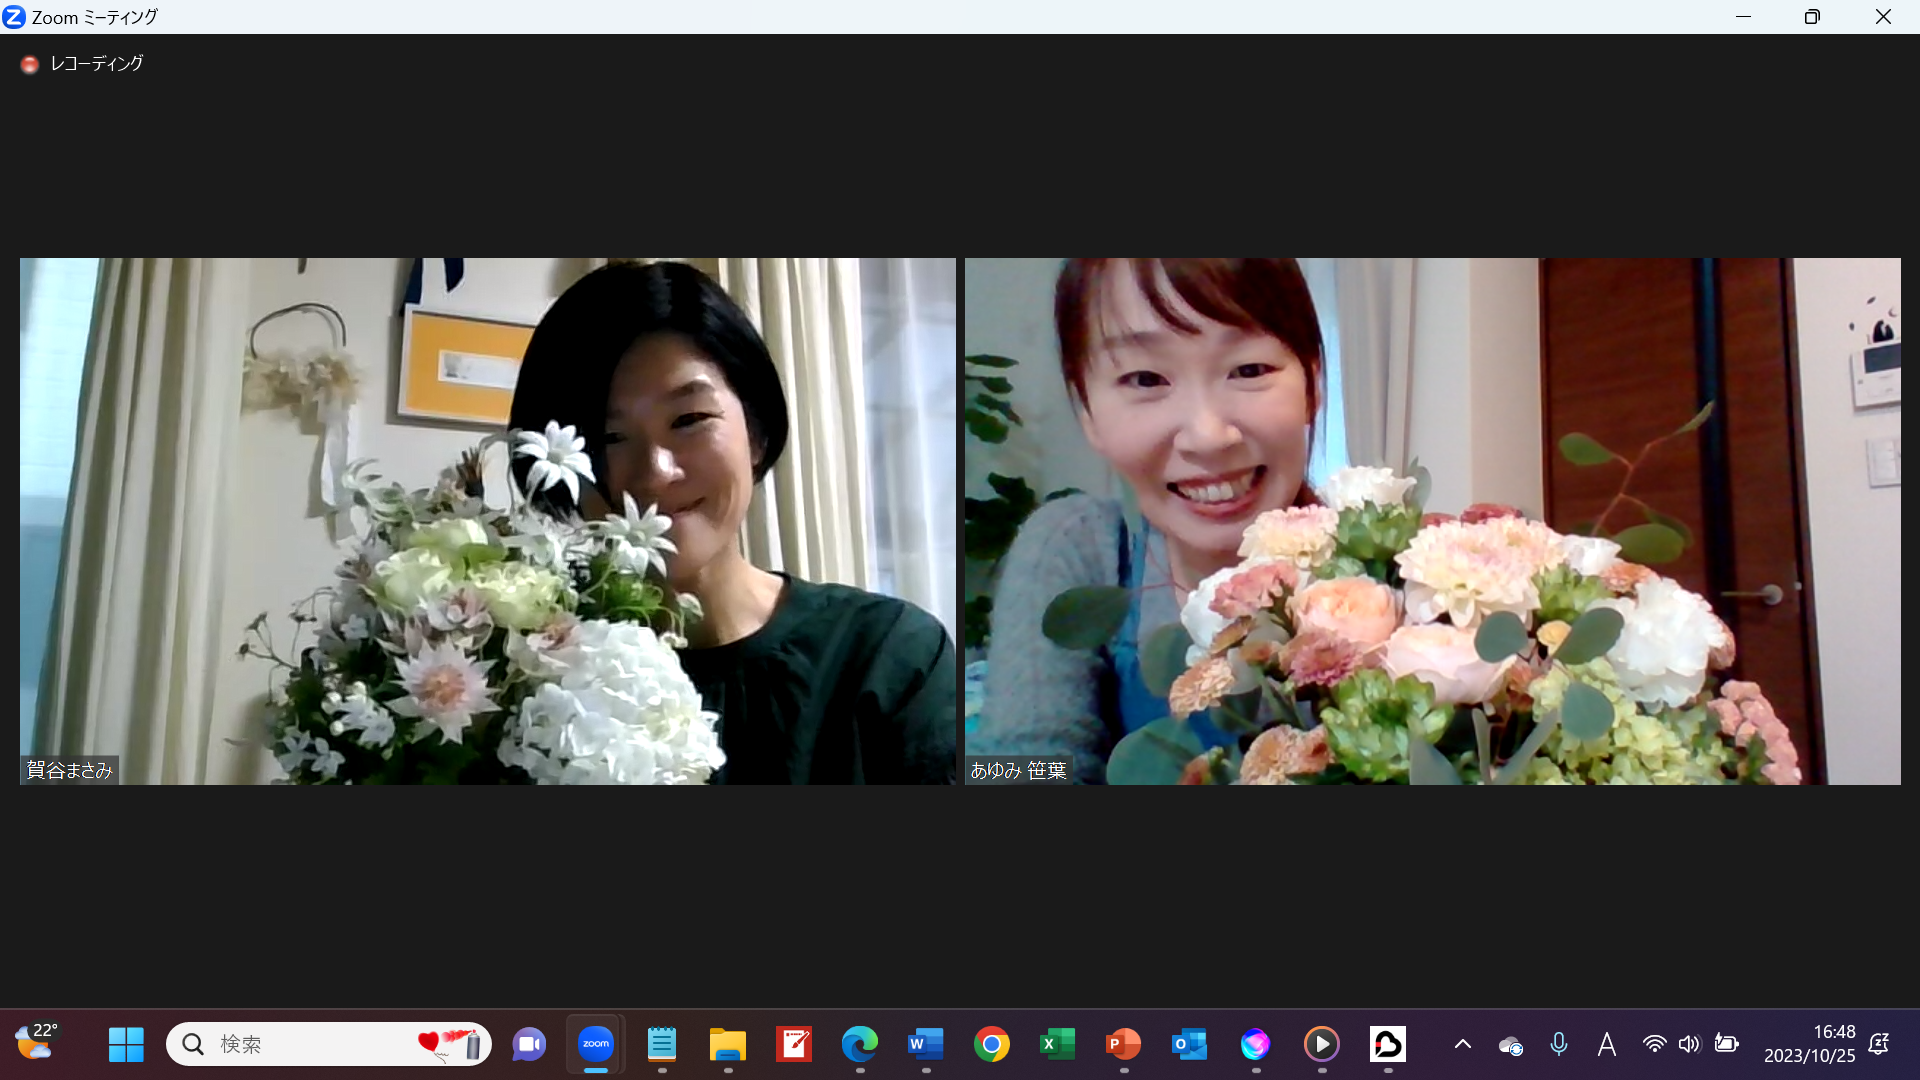Click the search magnifier icon in taskbar

click(x=193, y=1044)
